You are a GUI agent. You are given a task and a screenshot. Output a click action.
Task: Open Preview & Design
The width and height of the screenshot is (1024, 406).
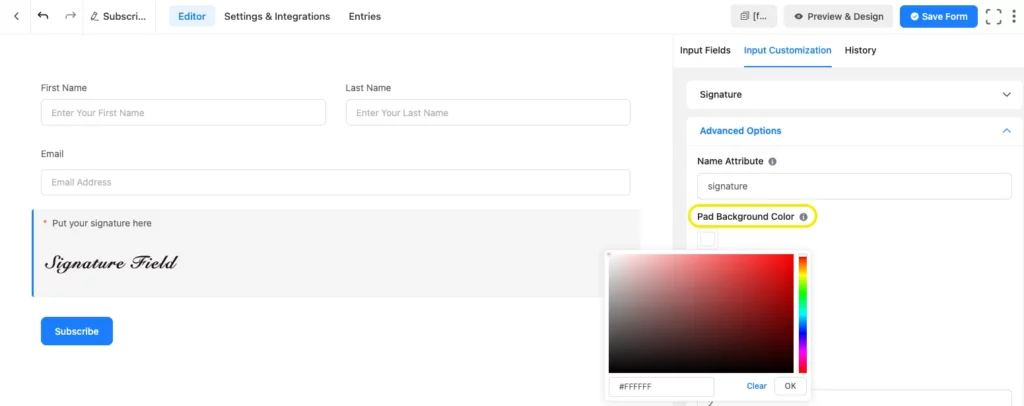click(838, 16)
